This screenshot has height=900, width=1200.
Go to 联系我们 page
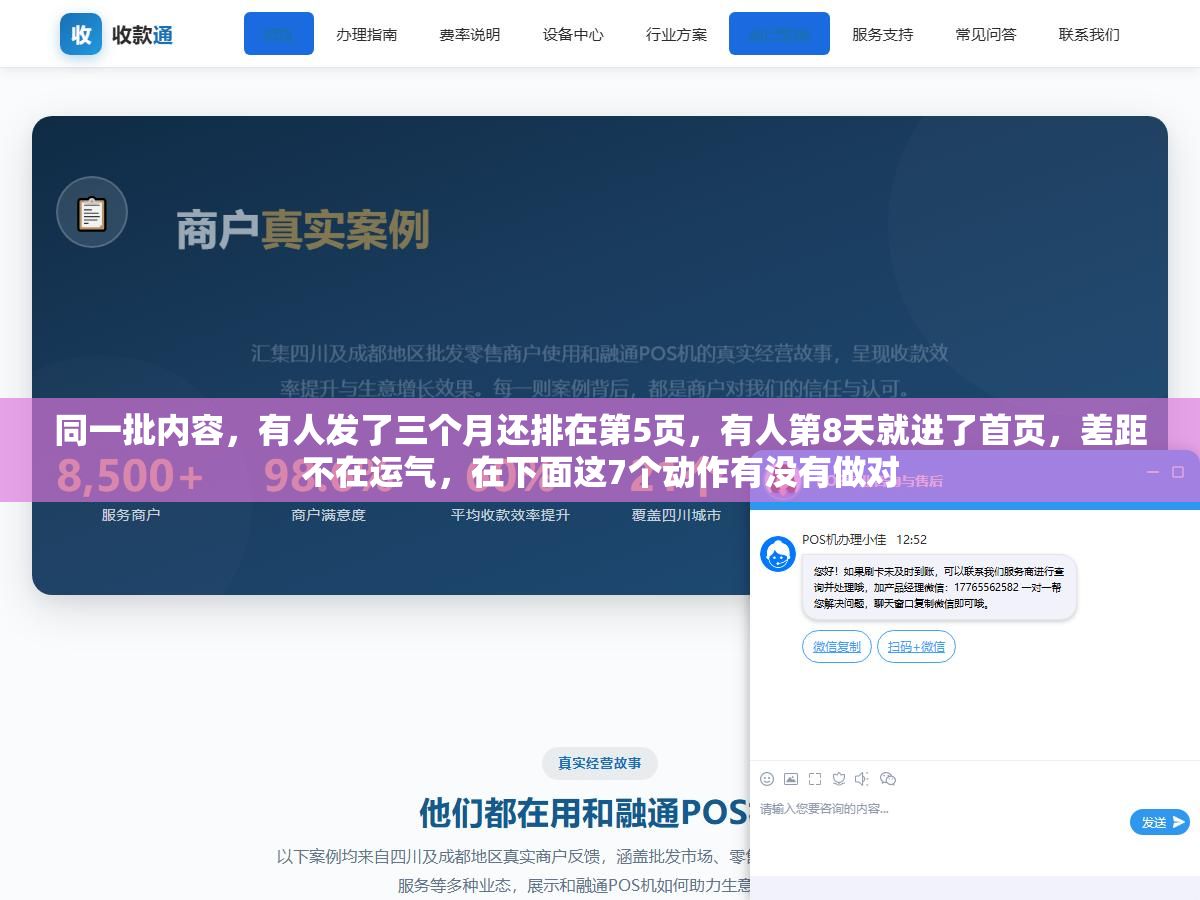1089,34
